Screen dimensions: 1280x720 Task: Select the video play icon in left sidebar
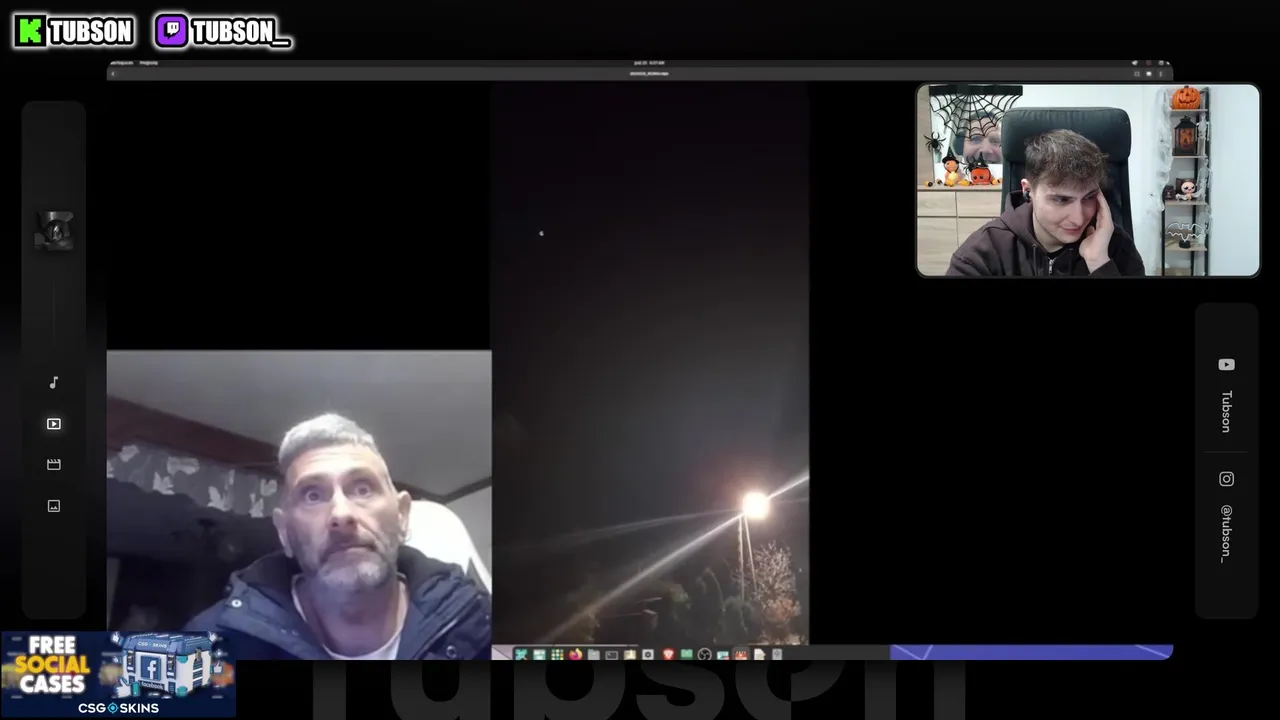[54, 424]
